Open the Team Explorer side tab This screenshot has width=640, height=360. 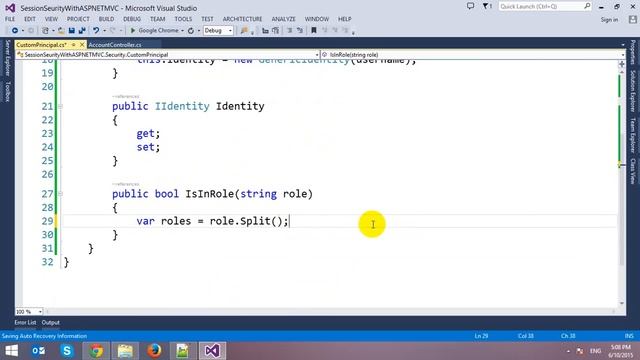coord(633,136)
